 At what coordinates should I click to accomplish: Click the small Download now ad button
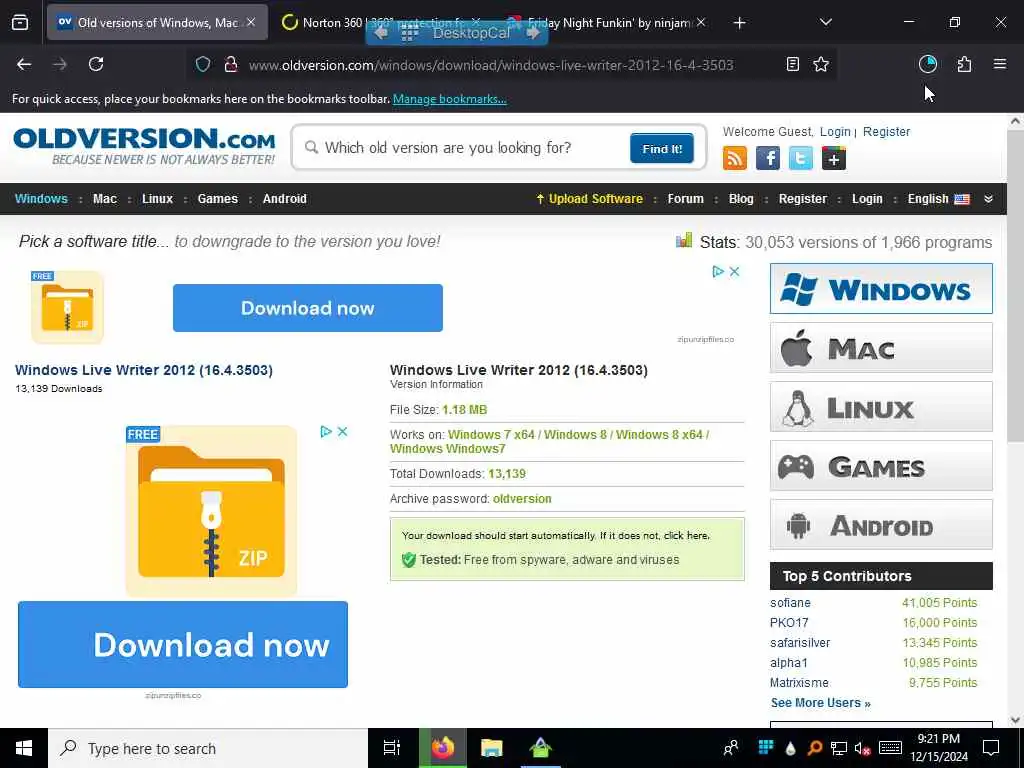(x=308, y=308)
